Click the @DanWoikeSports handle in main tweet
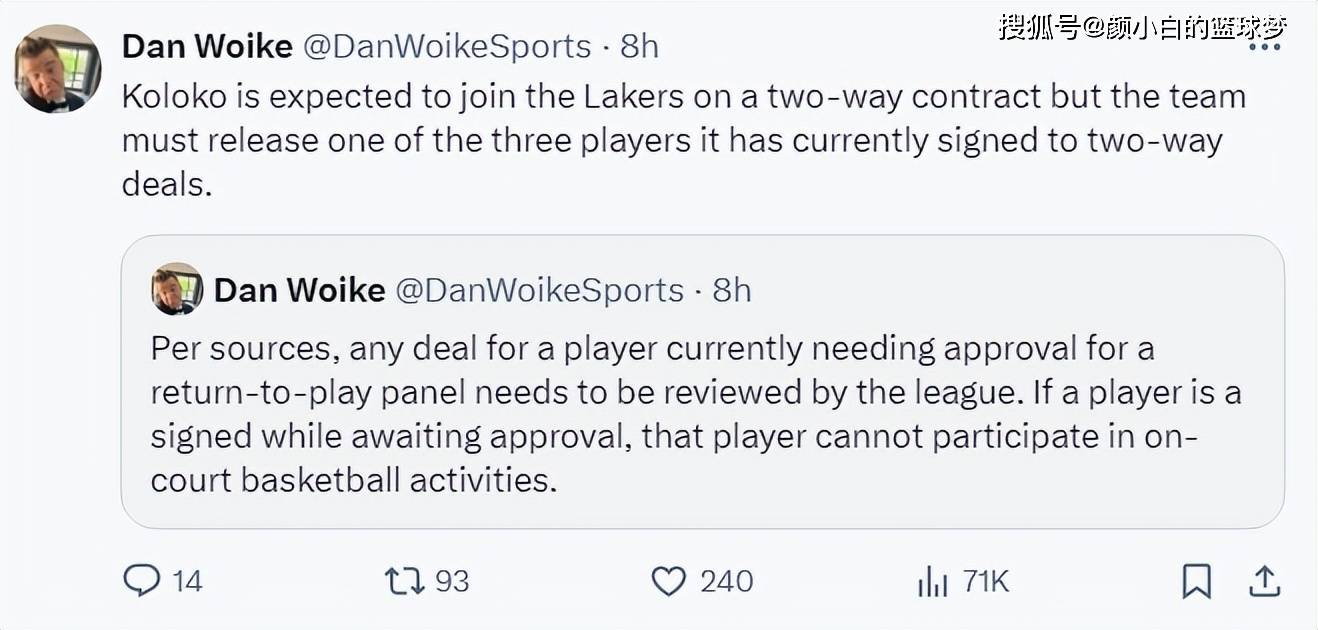 click(446, 46)
